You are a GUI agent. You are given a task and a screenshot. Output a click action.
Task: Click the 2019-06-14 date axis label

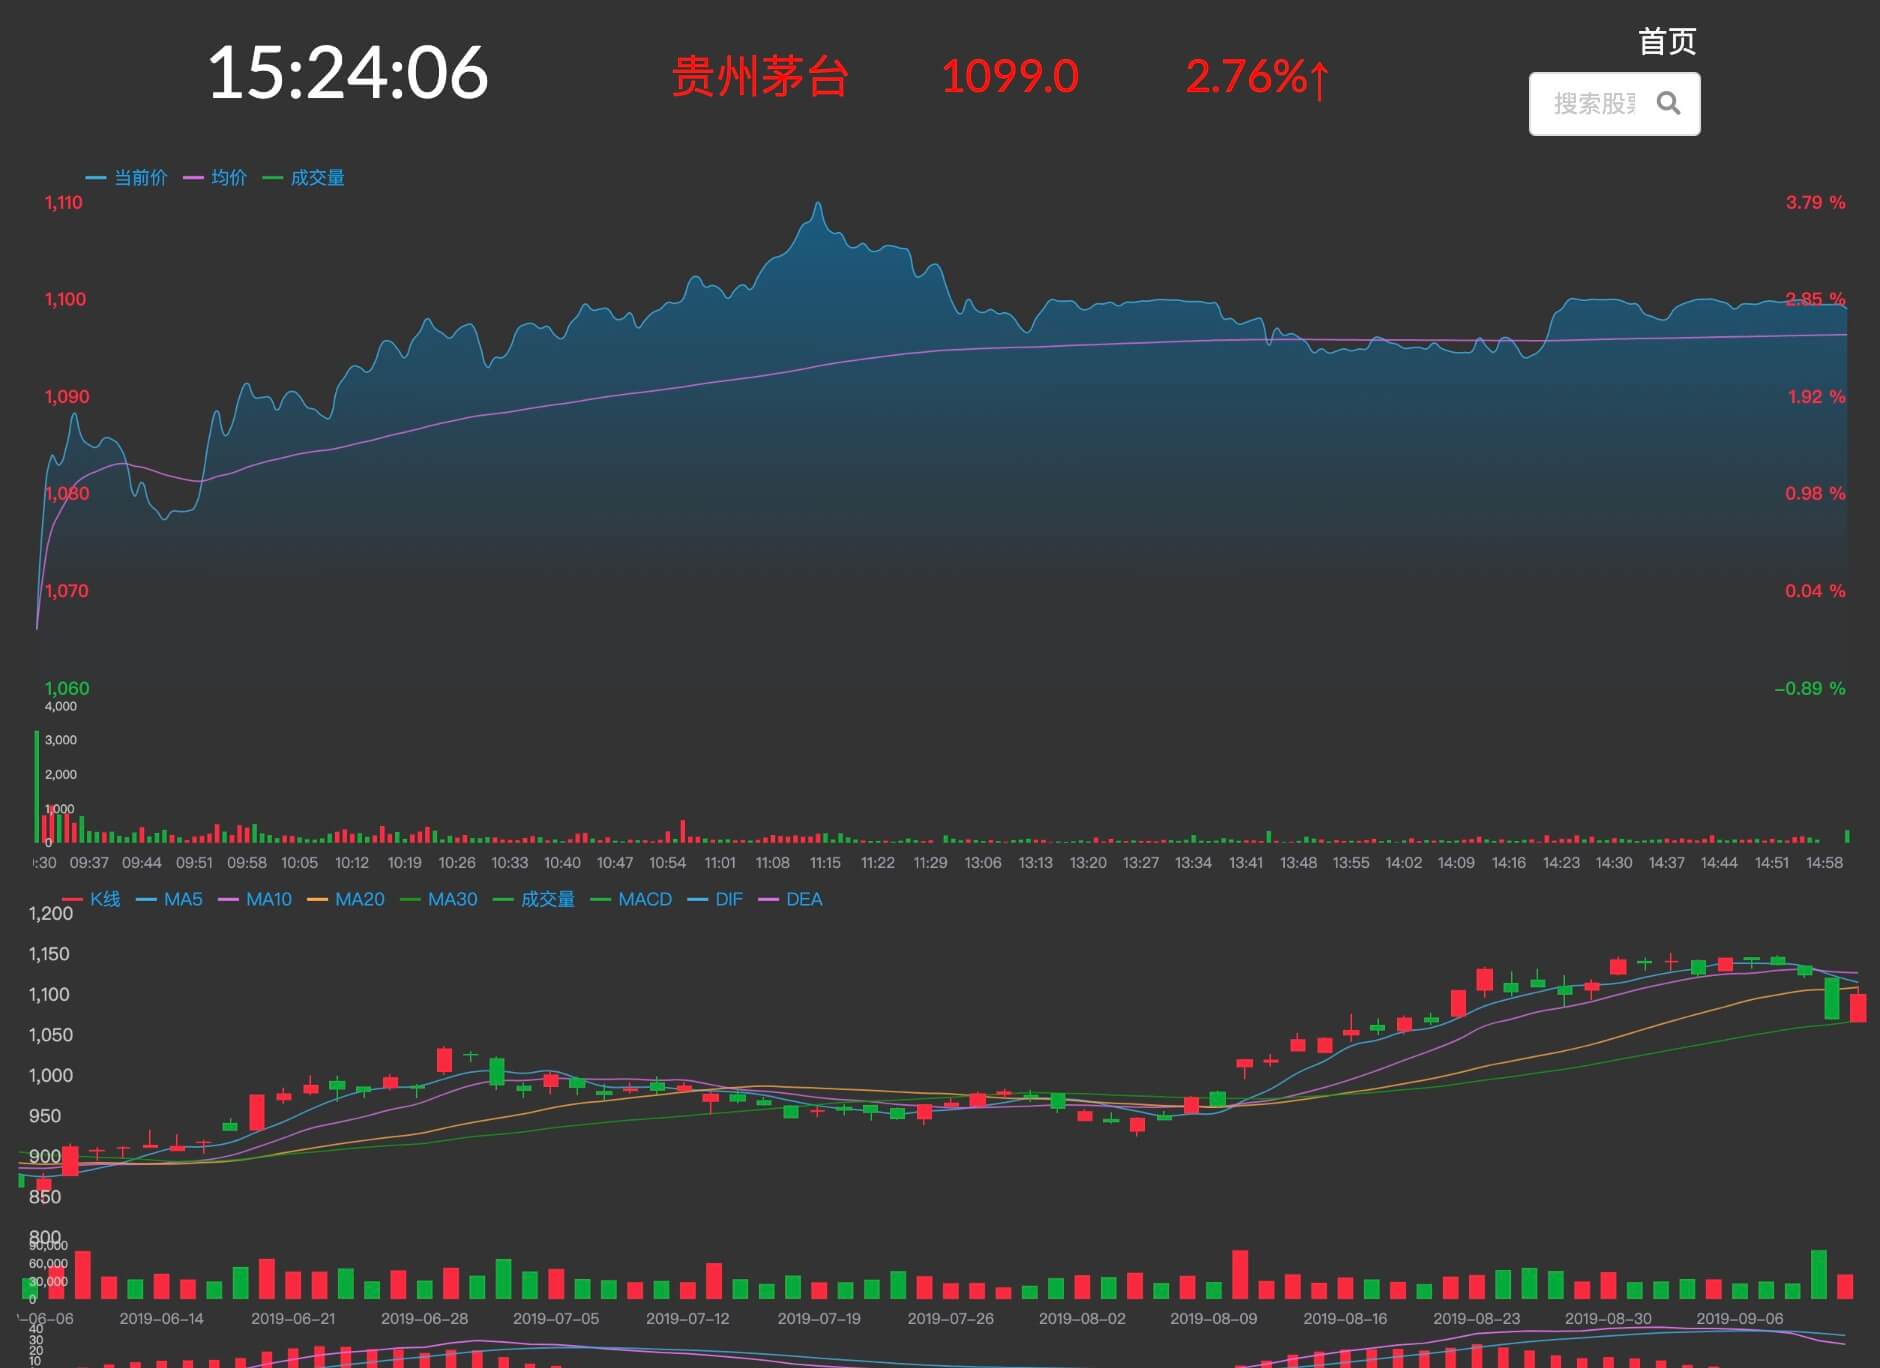pyautogui.click(x=161, y=1318)
